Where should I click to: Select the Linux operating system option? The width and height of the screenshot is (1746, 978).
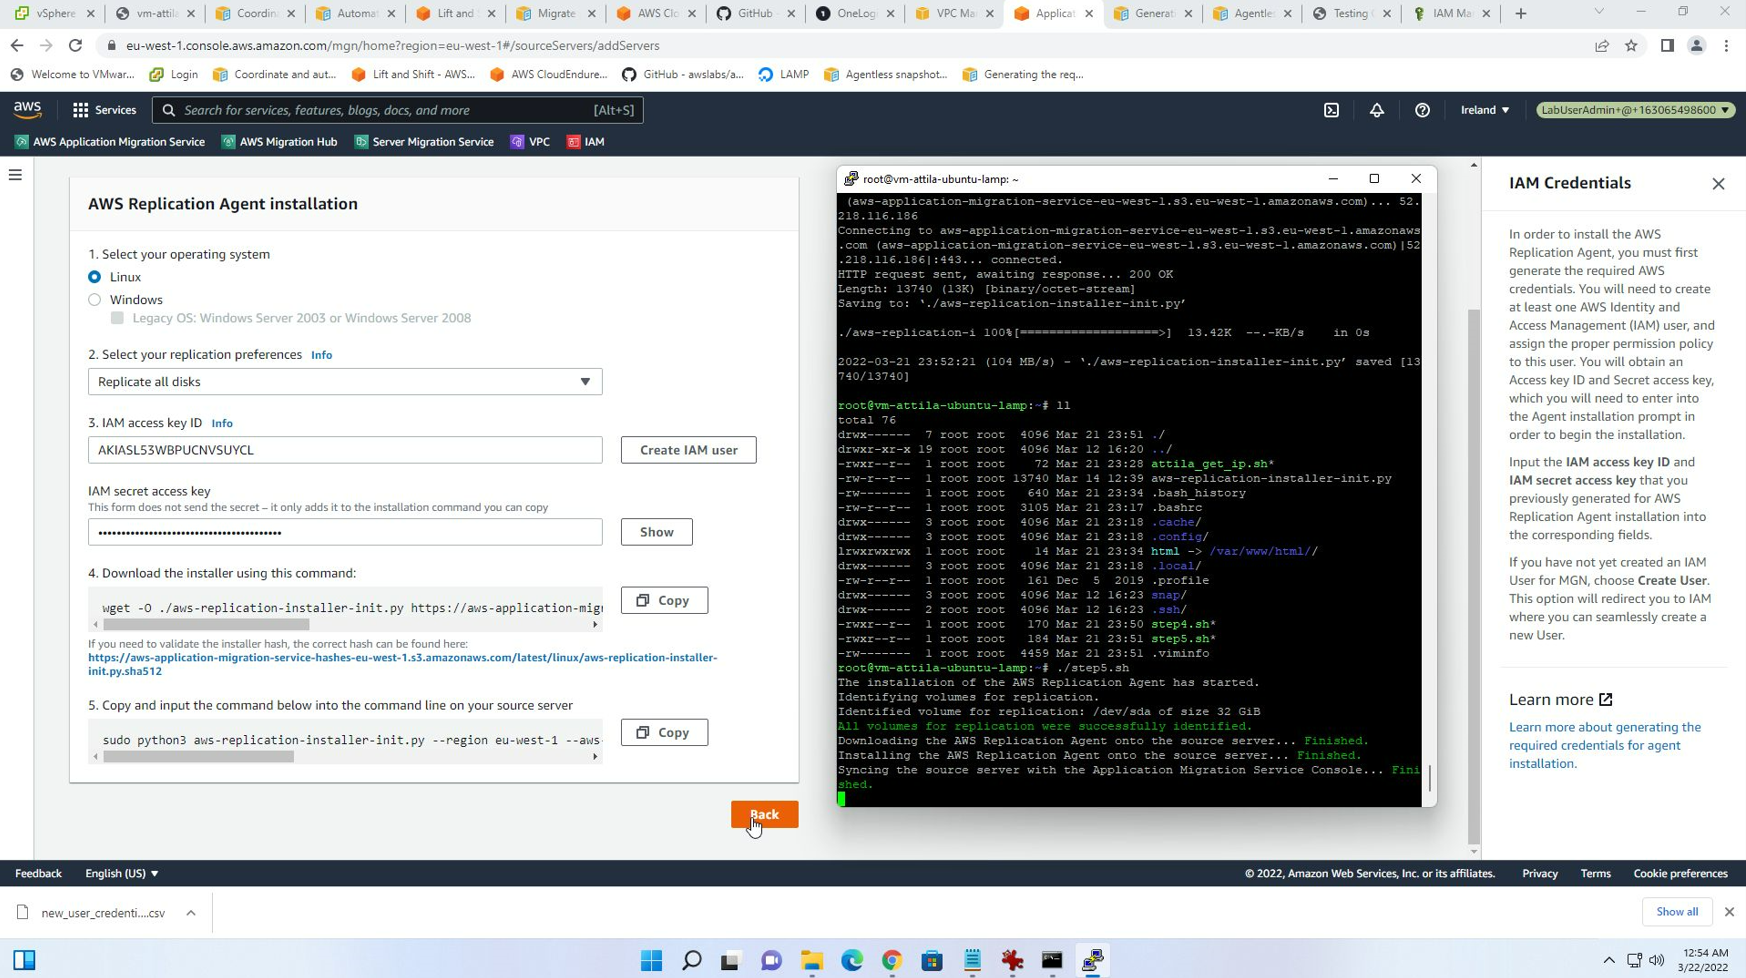pyautogui.click(x=94, y=277)
